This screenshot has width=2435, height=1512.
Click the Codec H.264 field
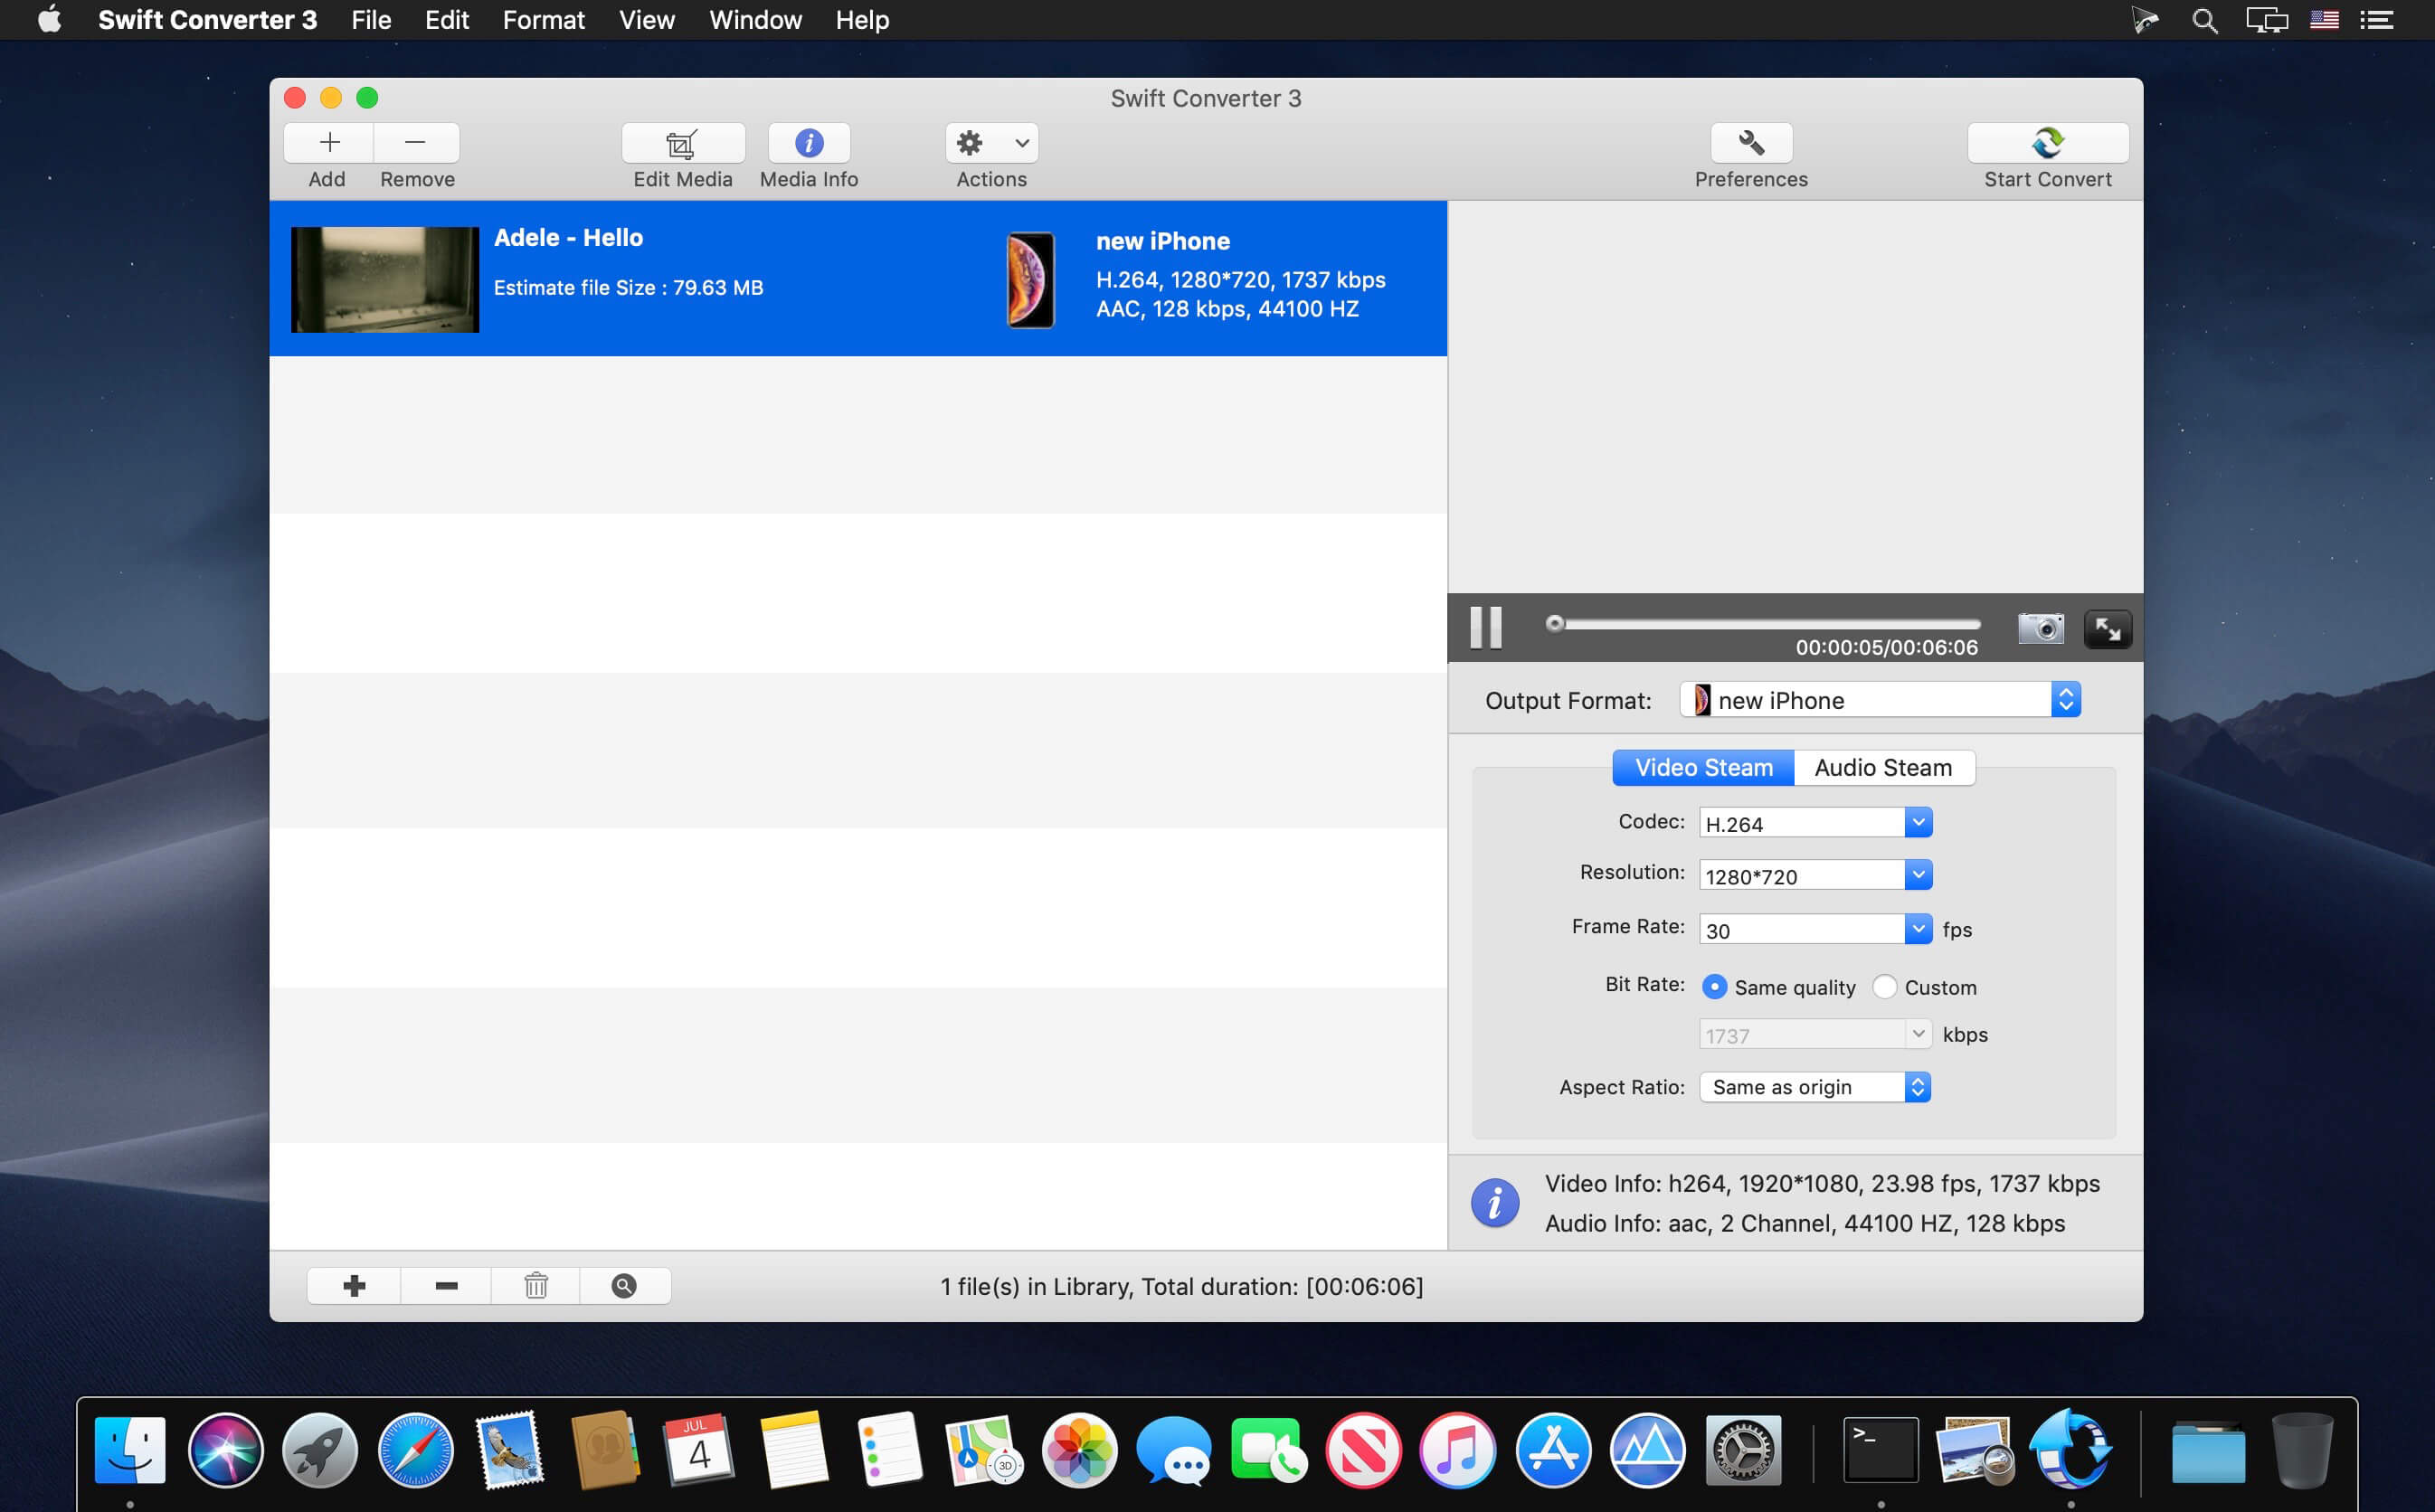(x=1802, y=823)
